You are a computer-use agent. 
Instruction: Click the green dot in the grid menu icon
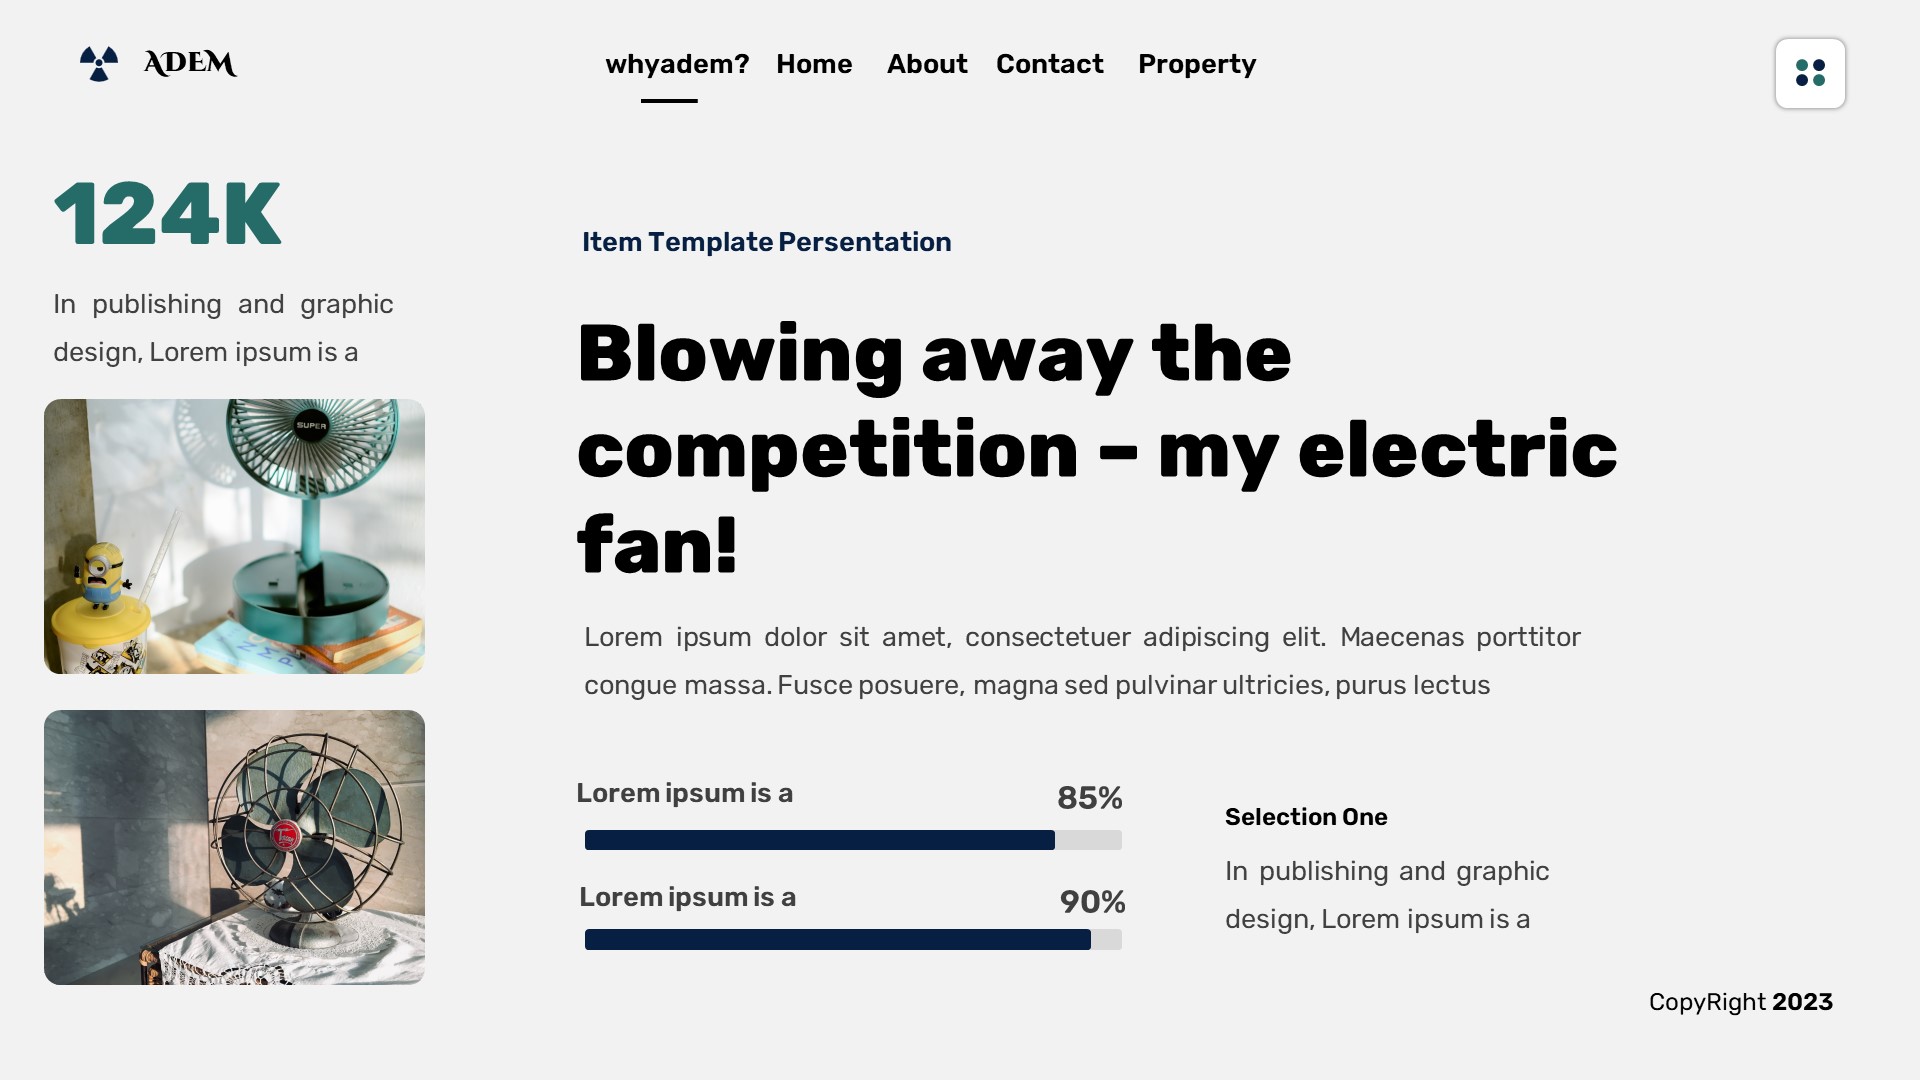(x=1801, y=65)
